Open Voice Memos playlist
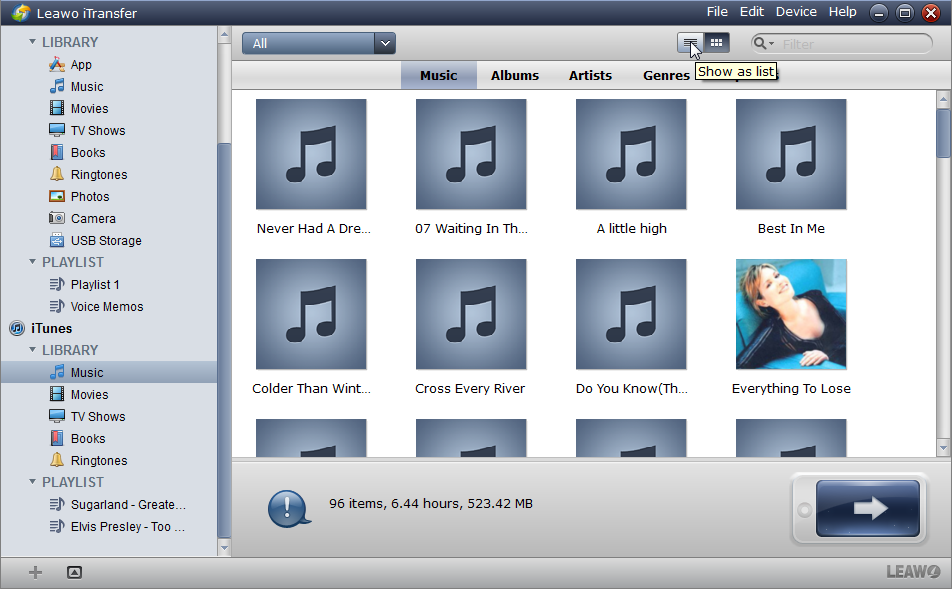The width and height of the screenshot is (952, 589). [106, 307]
